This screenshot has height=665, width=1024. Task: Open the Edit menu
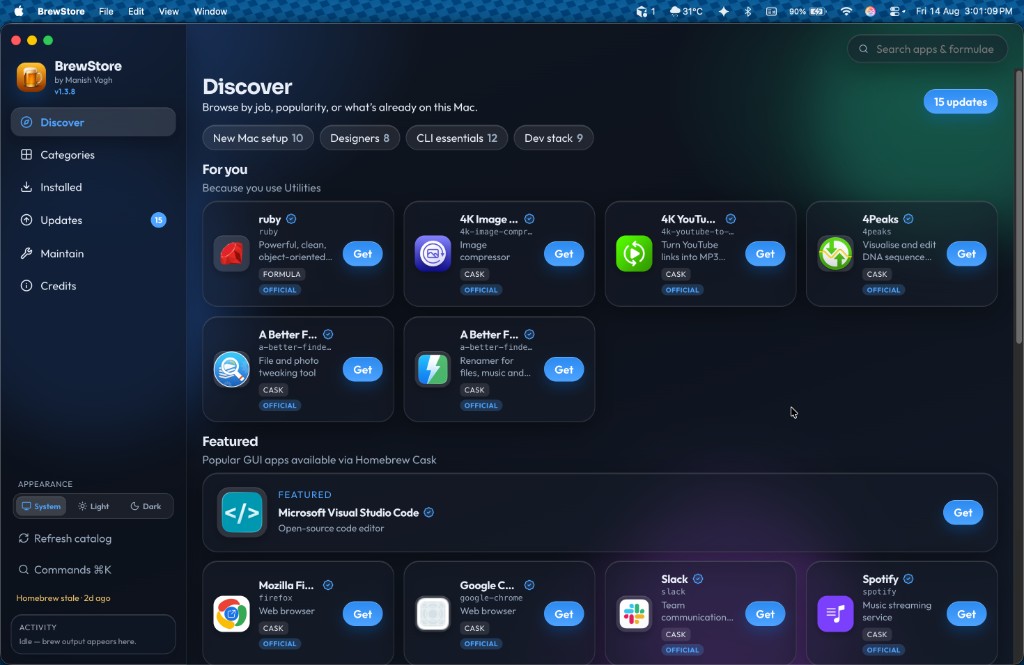[136, 11]
